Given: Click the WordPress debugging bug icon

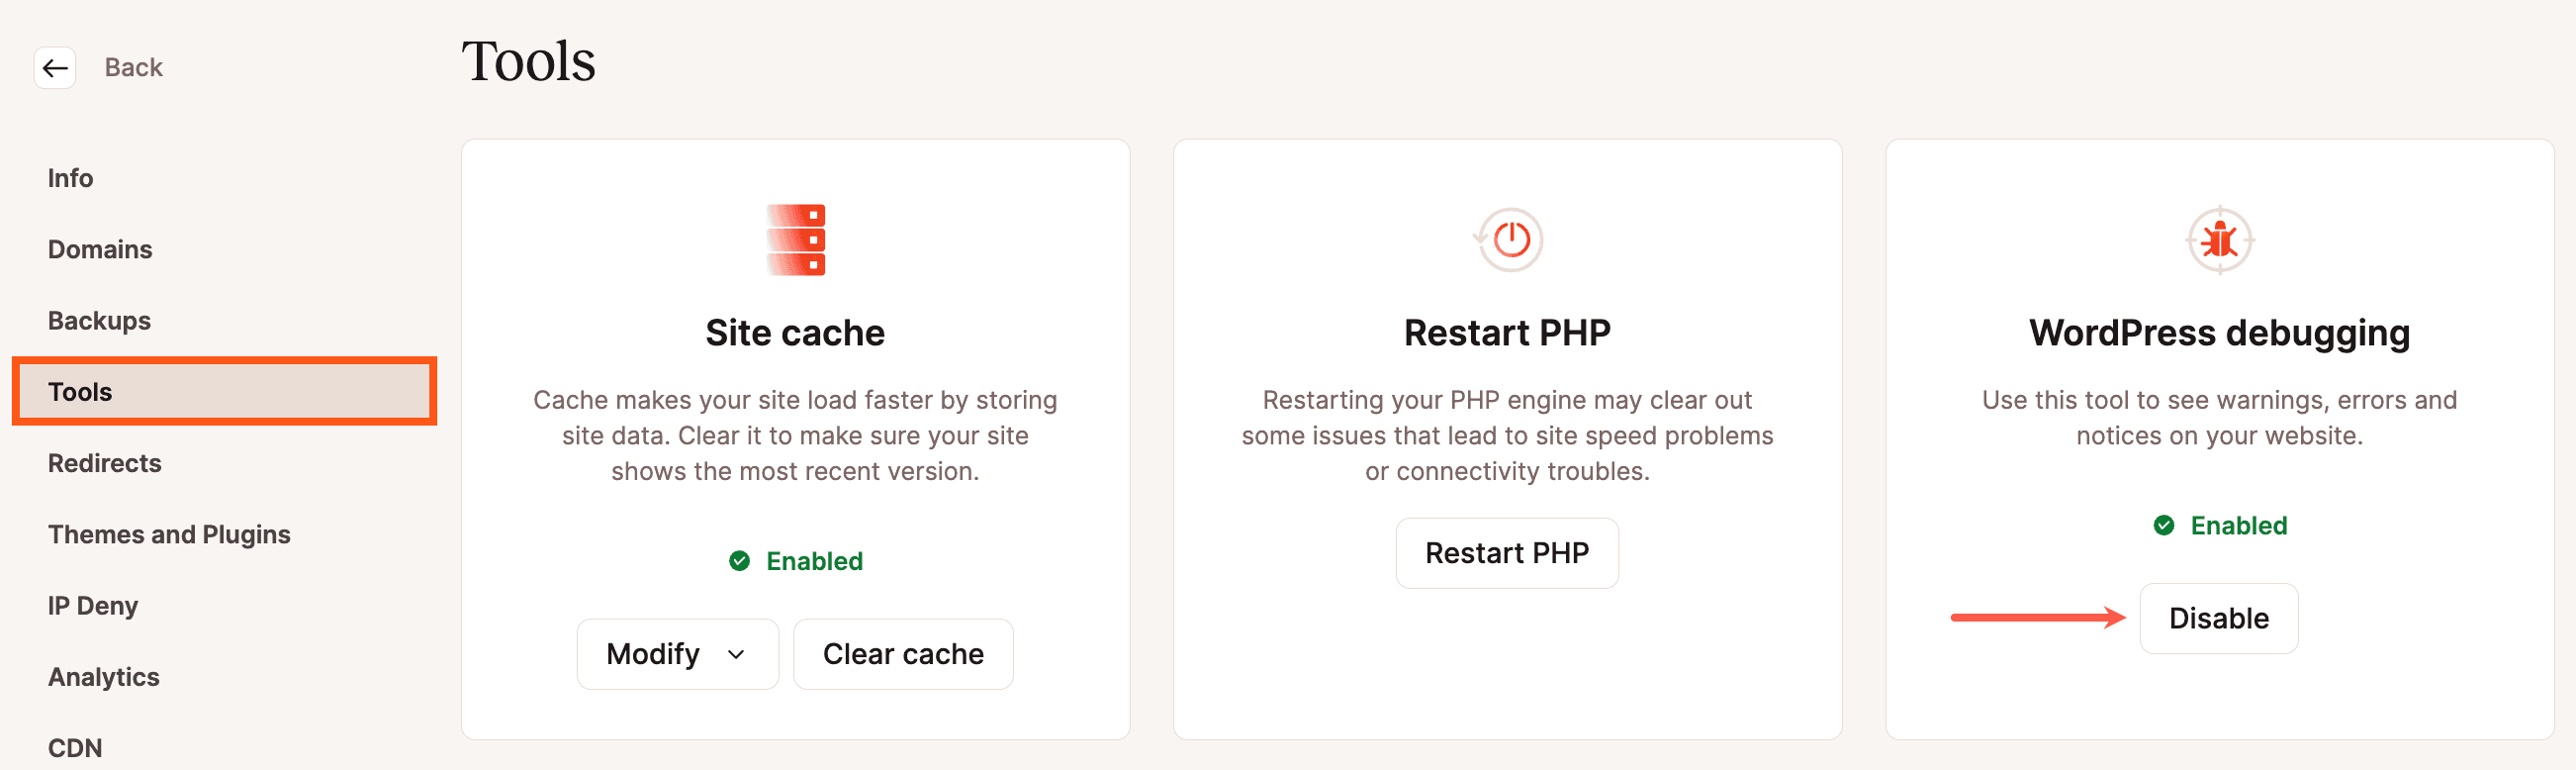Looking at the screenshot, I should (2219, 240).
